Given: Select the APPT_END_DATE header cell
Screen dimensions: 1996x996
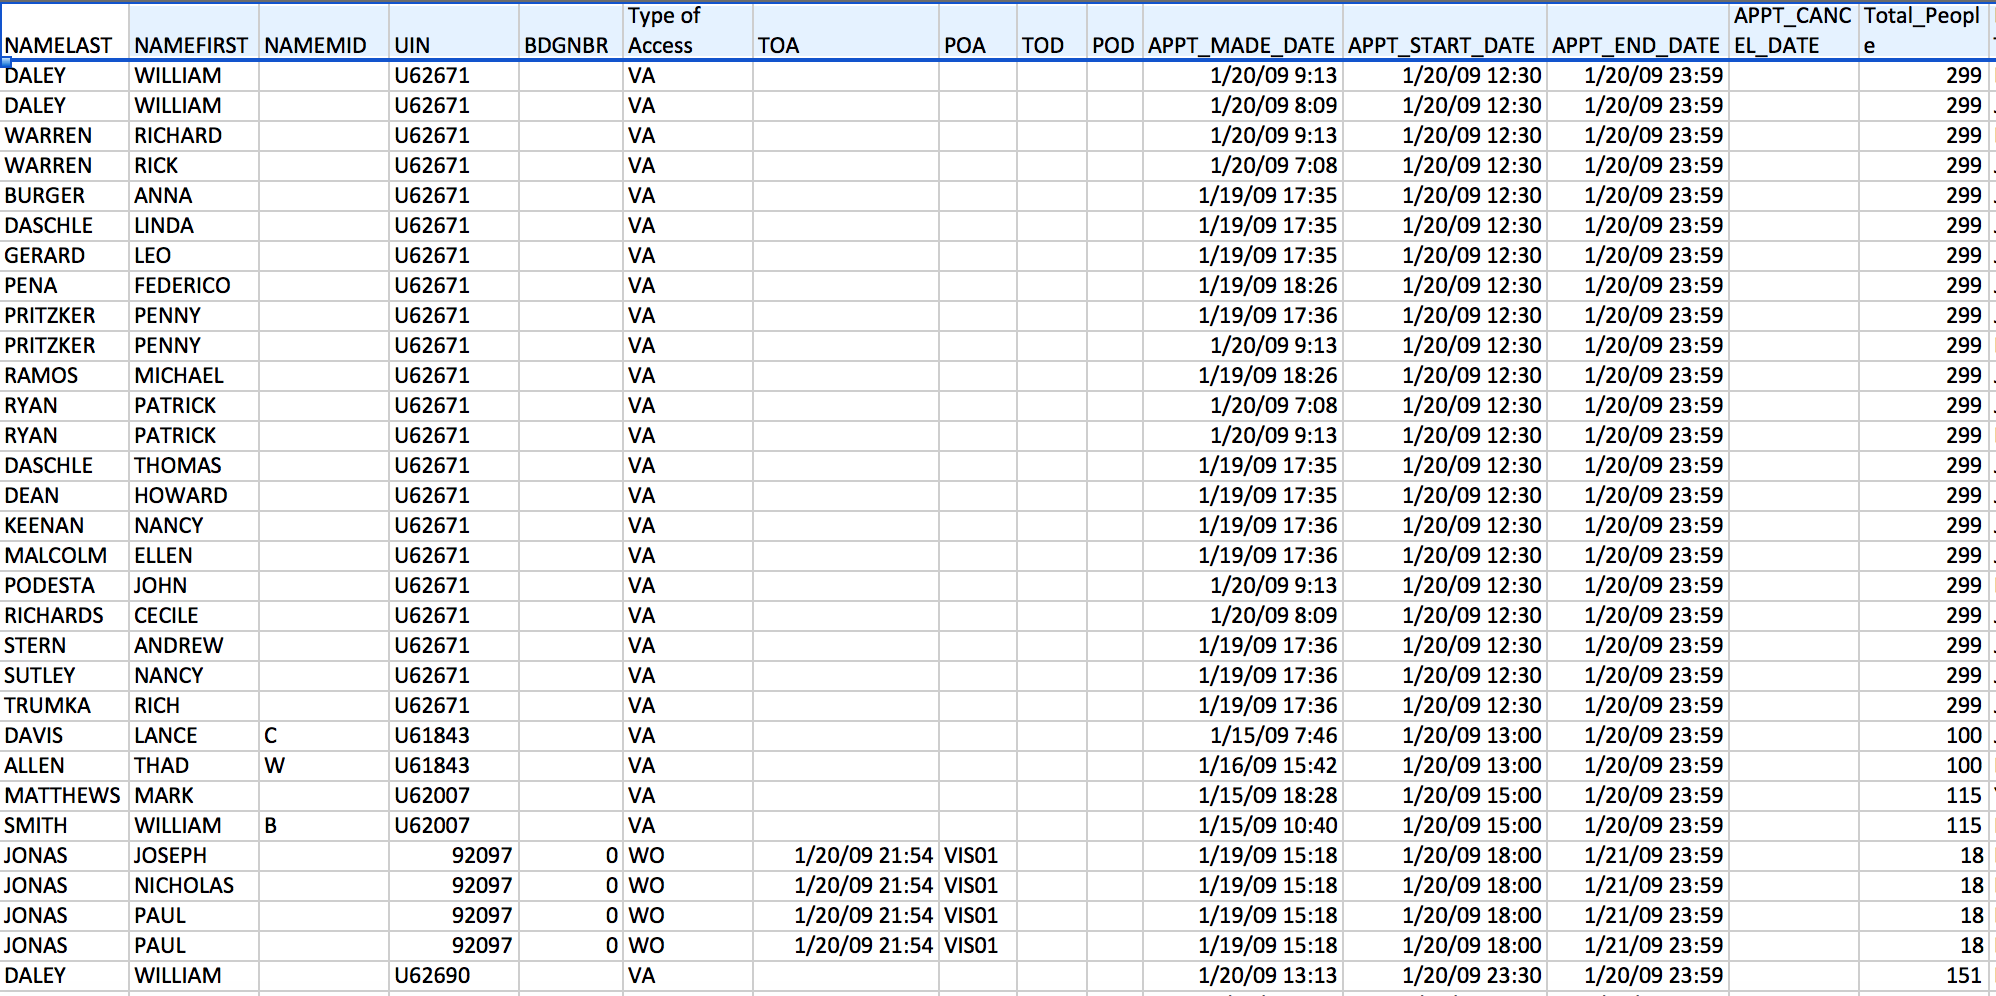Looking at the screenshot, I should [1638, 31].
